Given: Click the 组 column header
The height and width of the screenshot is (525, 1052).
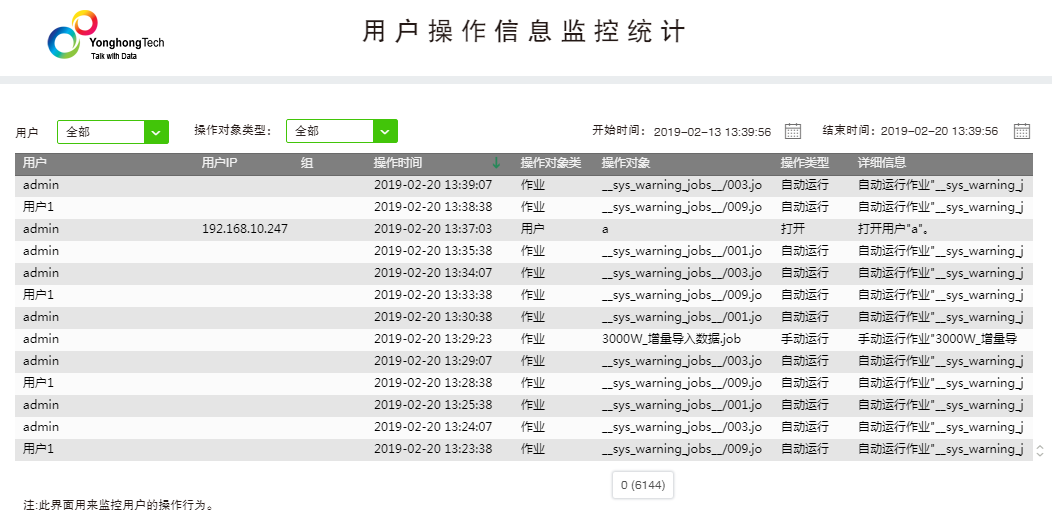Looking at the screenshot, I should (x=307, y=163).
